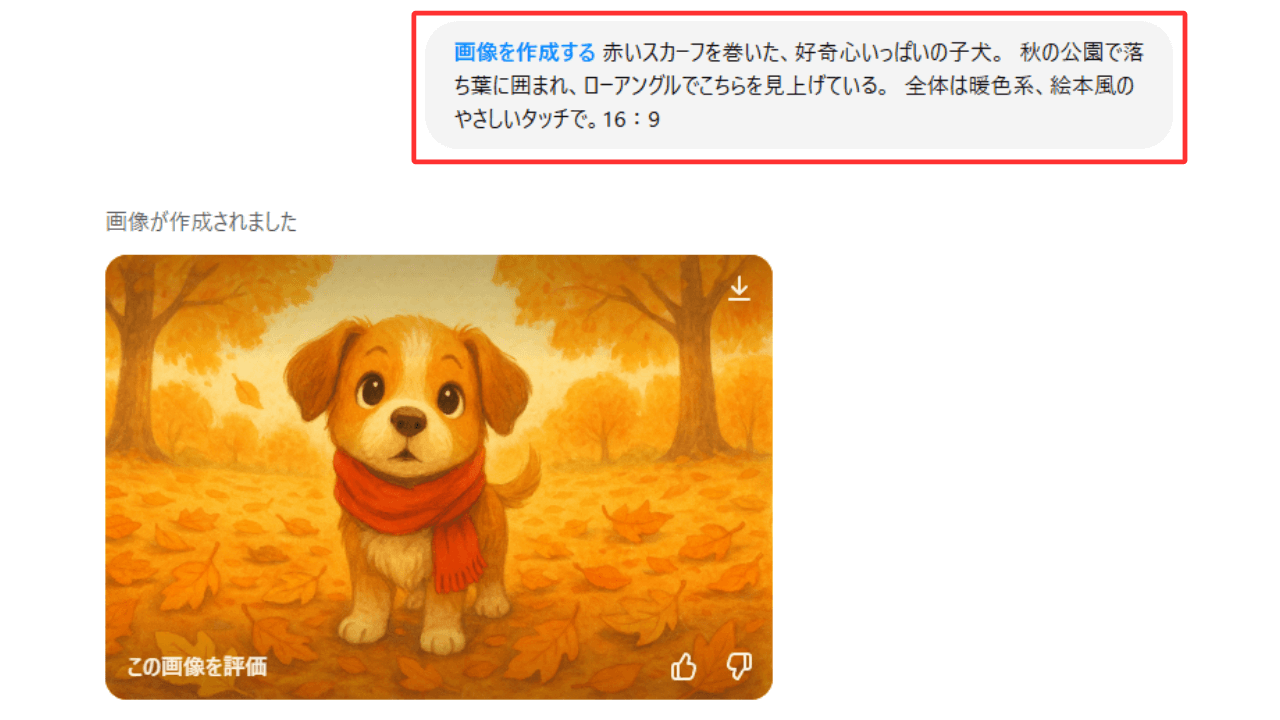Image resolution: width=1280 pixels, height=720 pixels.
Task: Click the white download arrow on the image
Action: tap(739, 288)
